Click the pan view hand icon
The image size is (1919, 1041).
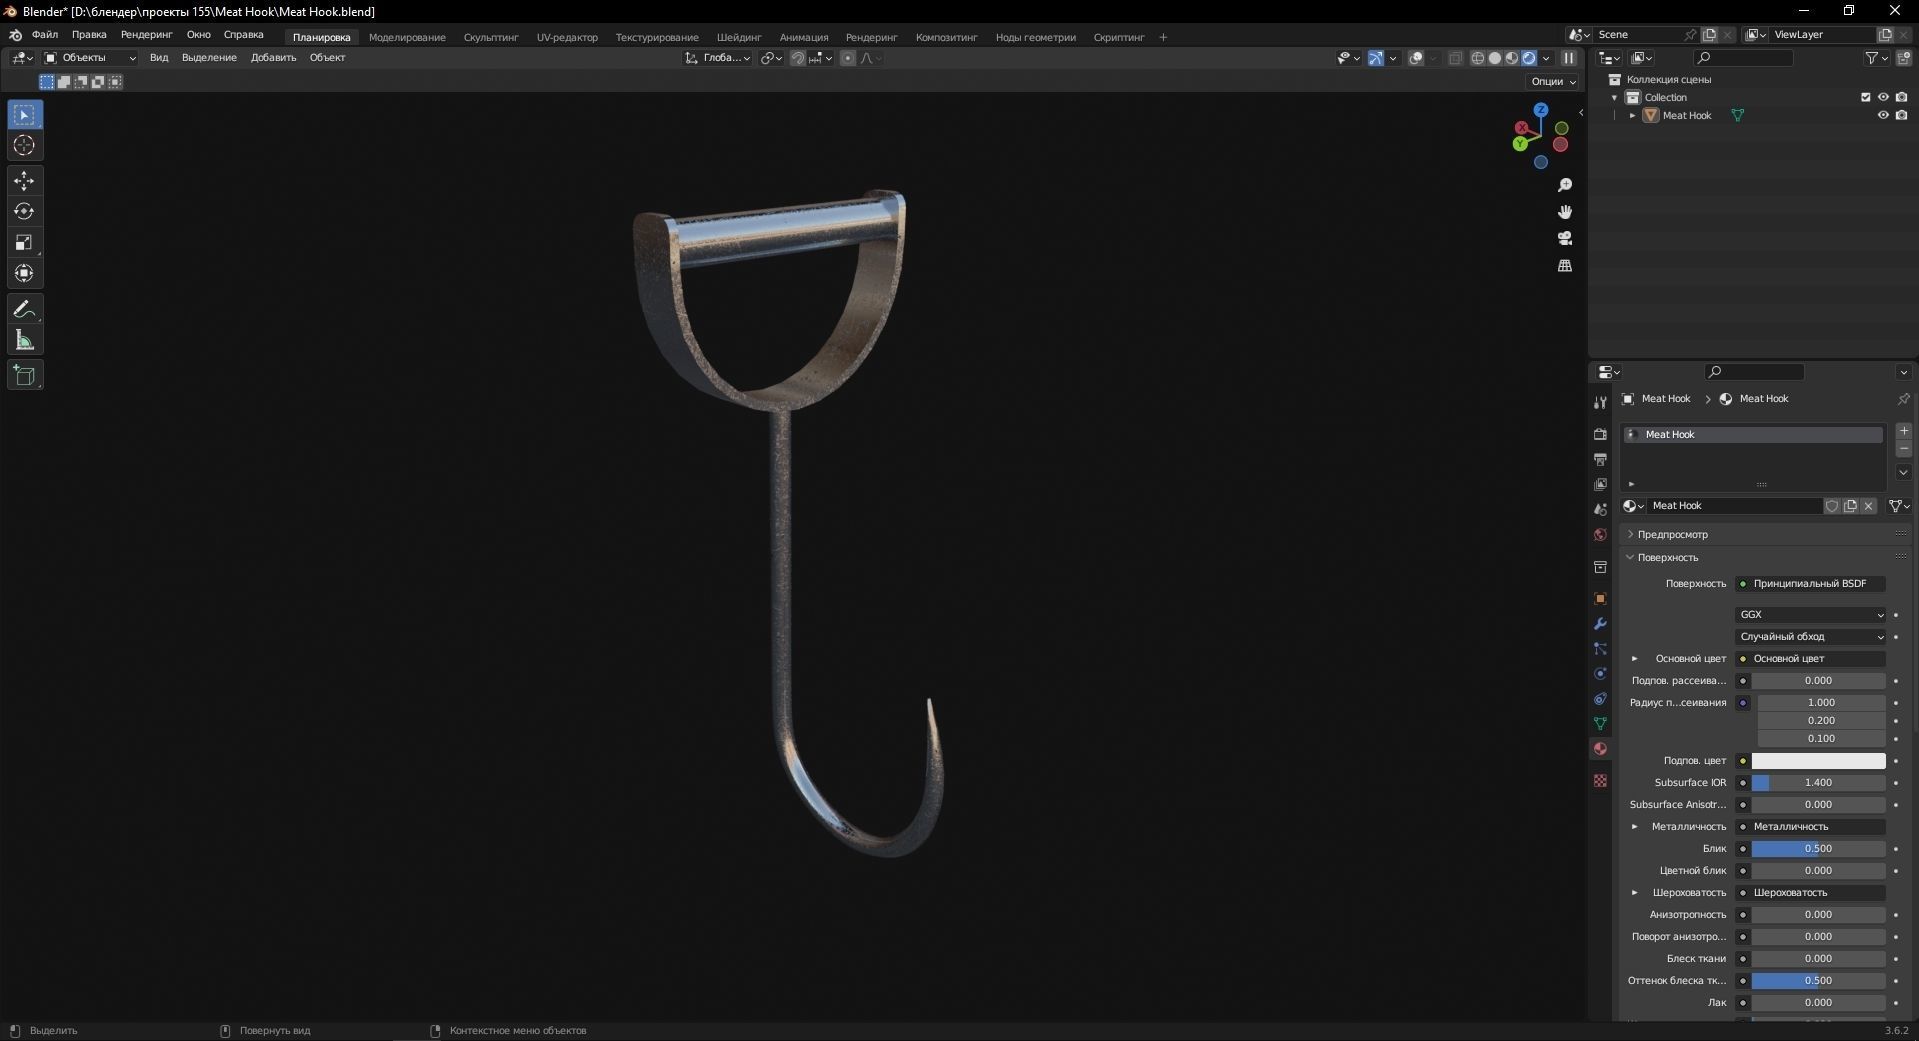(x=1565, y=212)
